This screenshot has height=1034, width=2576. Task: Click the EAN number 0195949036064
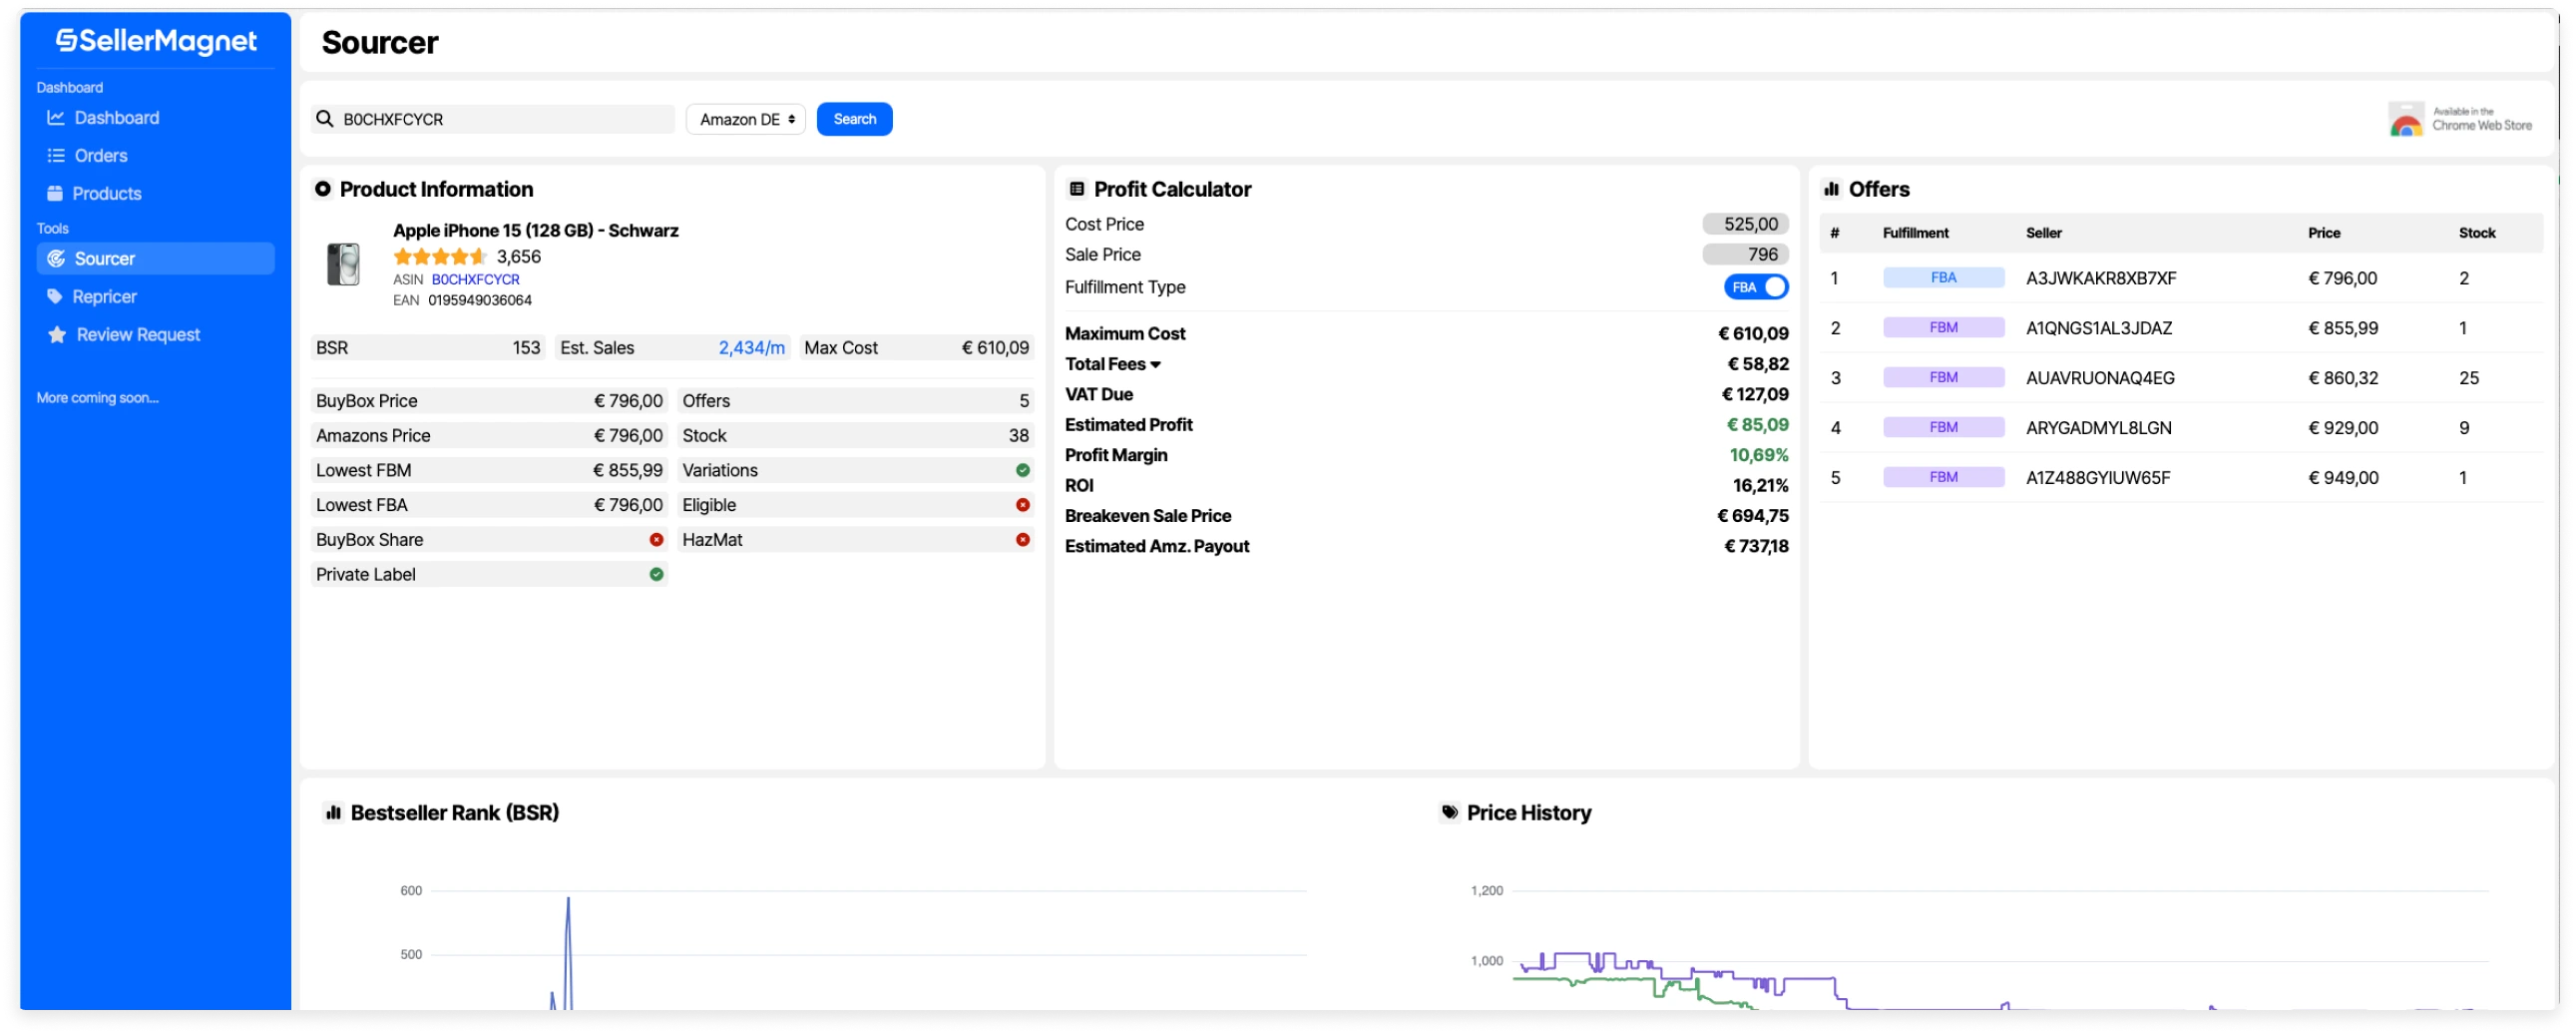point(480,301)
